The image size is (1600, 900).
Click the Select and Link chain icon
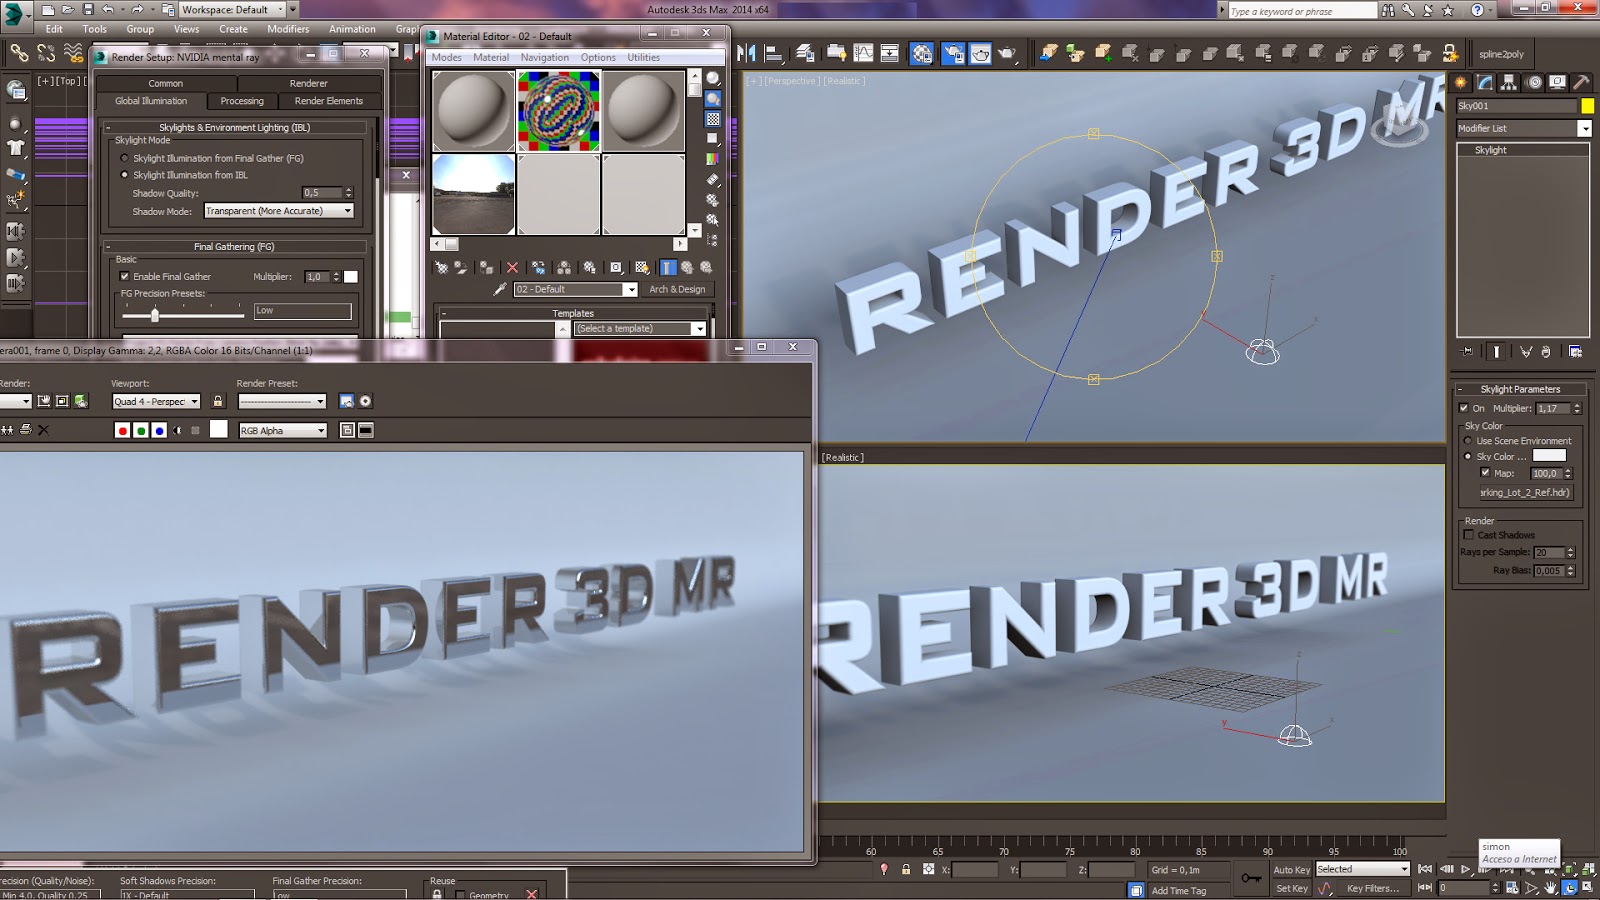coord(19,53)
